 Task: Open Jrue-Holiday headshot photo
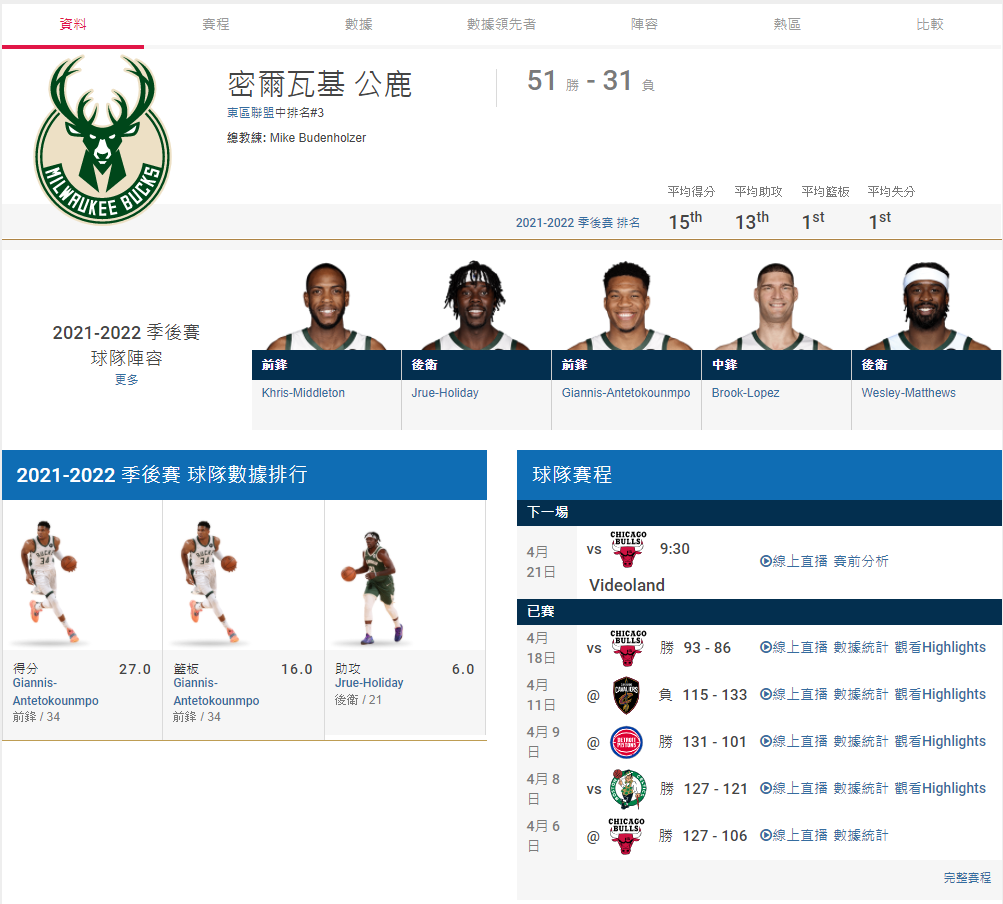pos(475,305)
